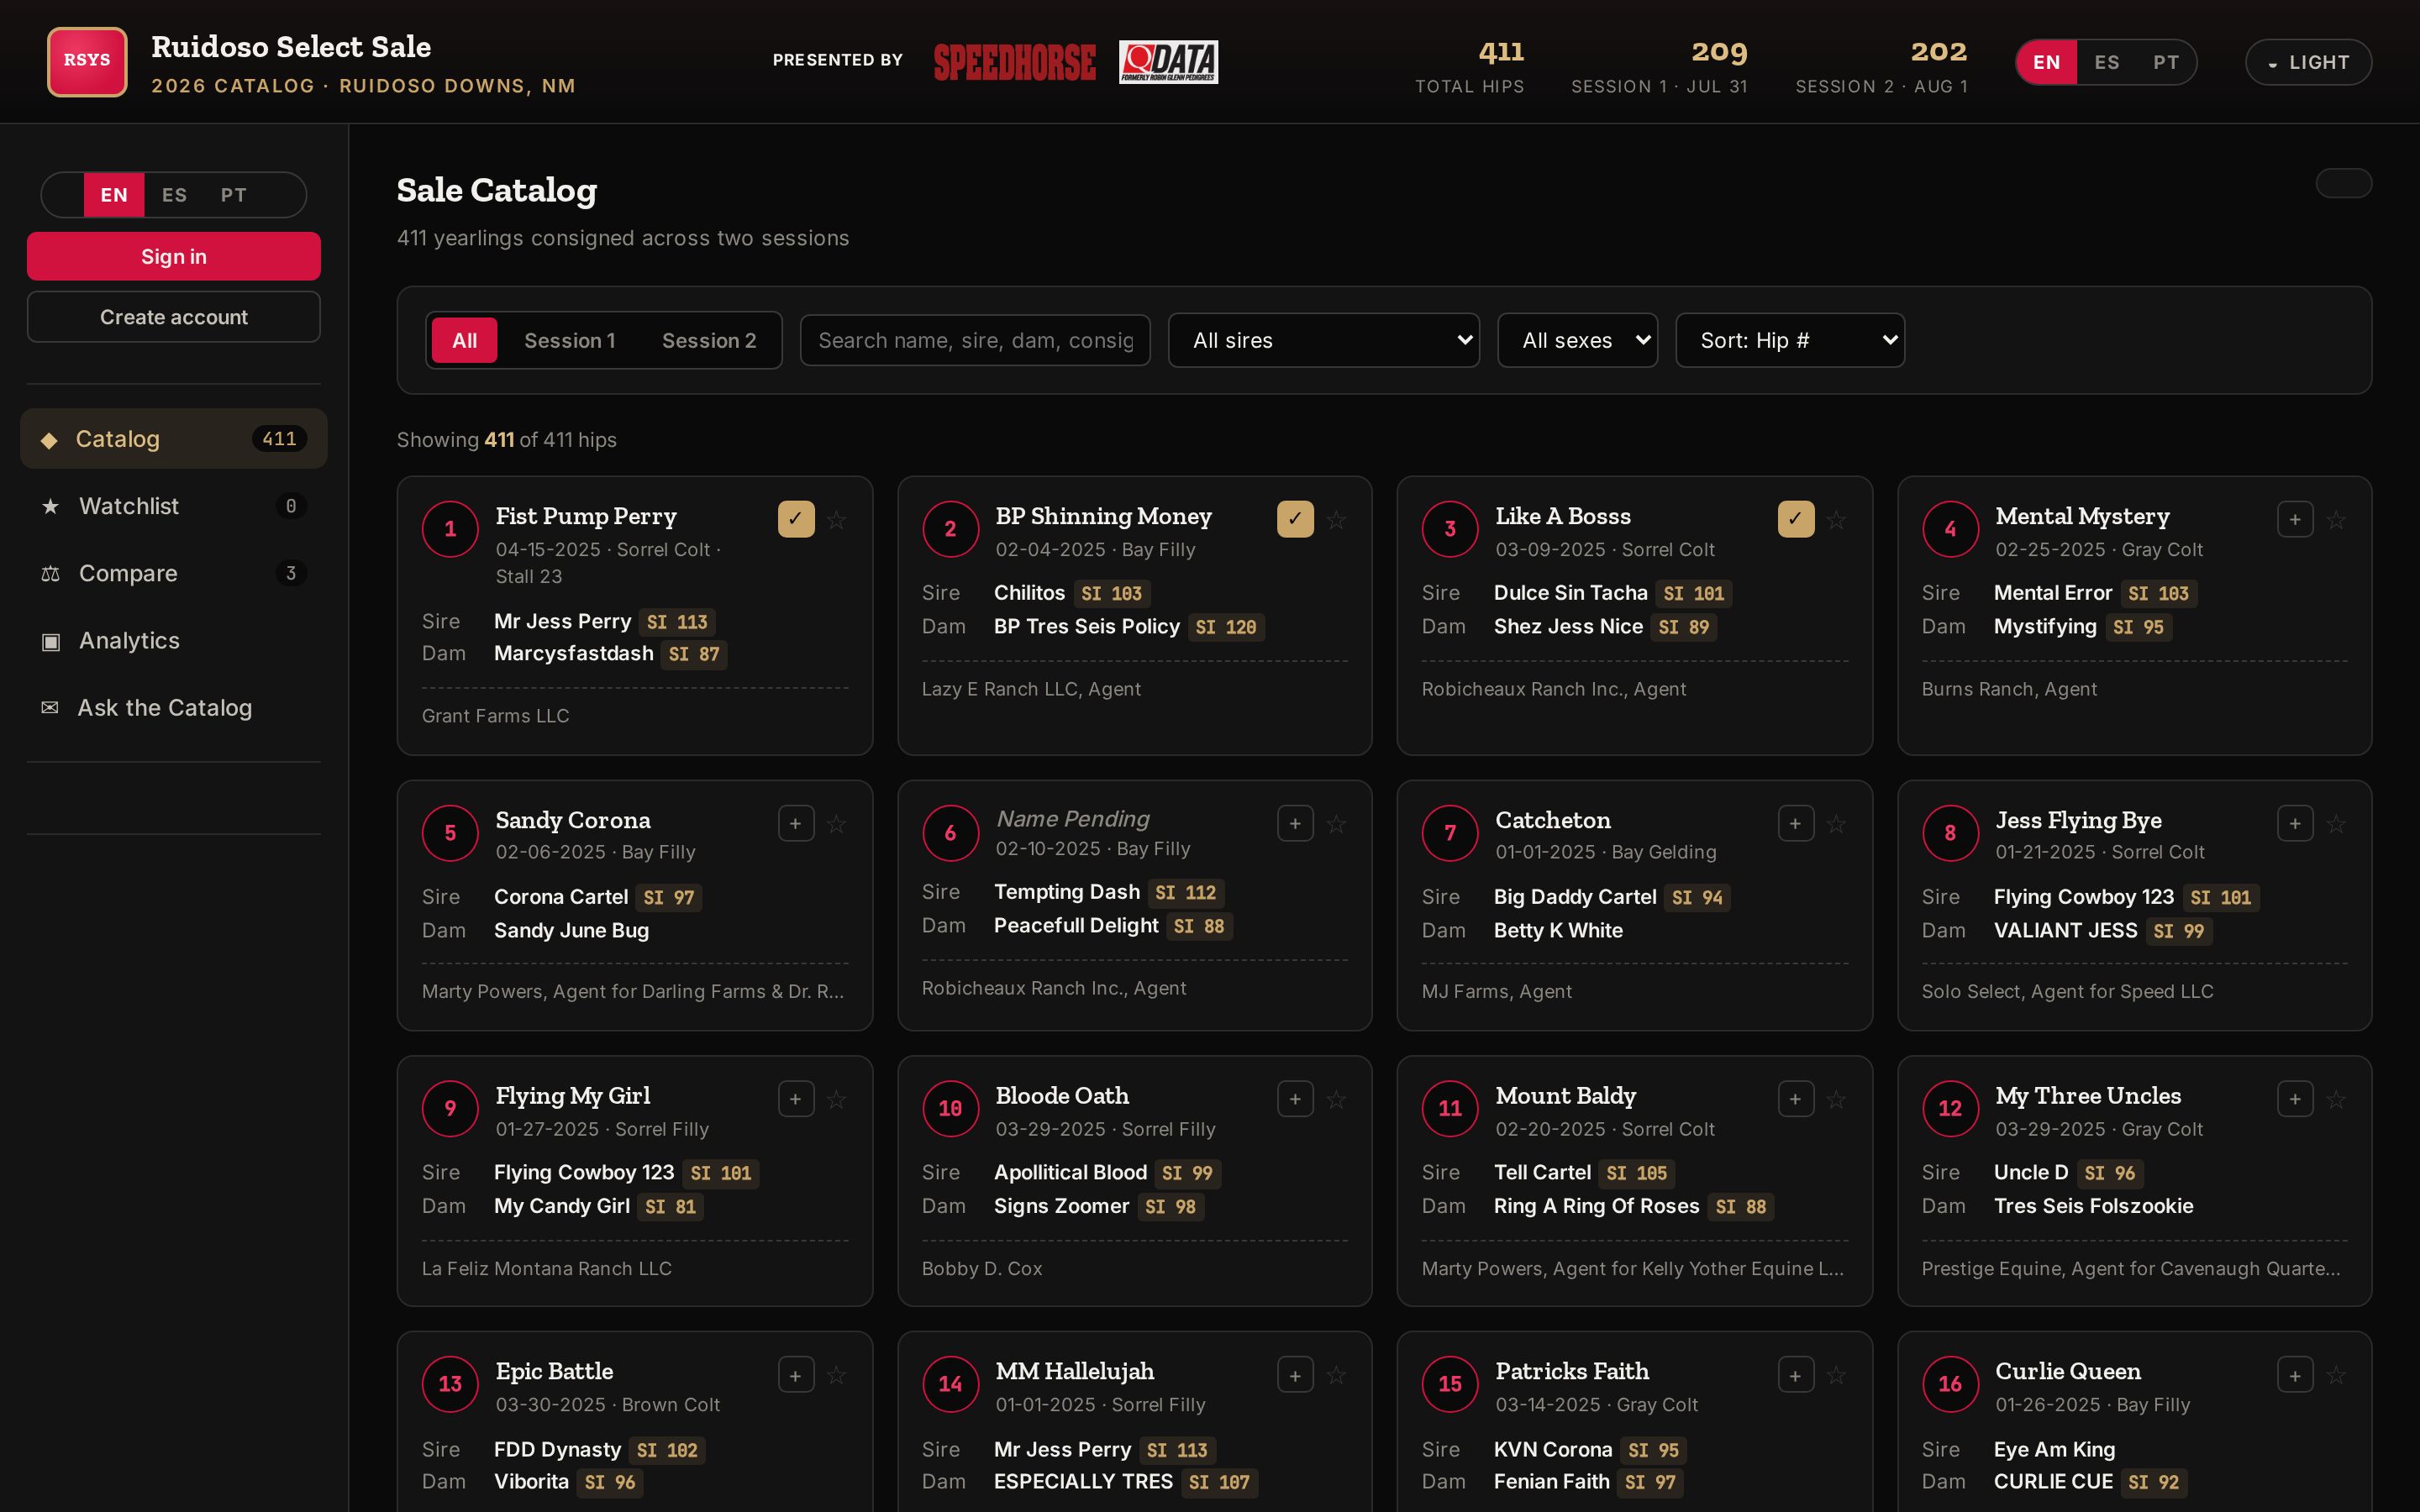This screenshot has width=2420, height=1512.
Task: Open Ask the Catalog
Action: pyautogui.click(x=174, y=708)
